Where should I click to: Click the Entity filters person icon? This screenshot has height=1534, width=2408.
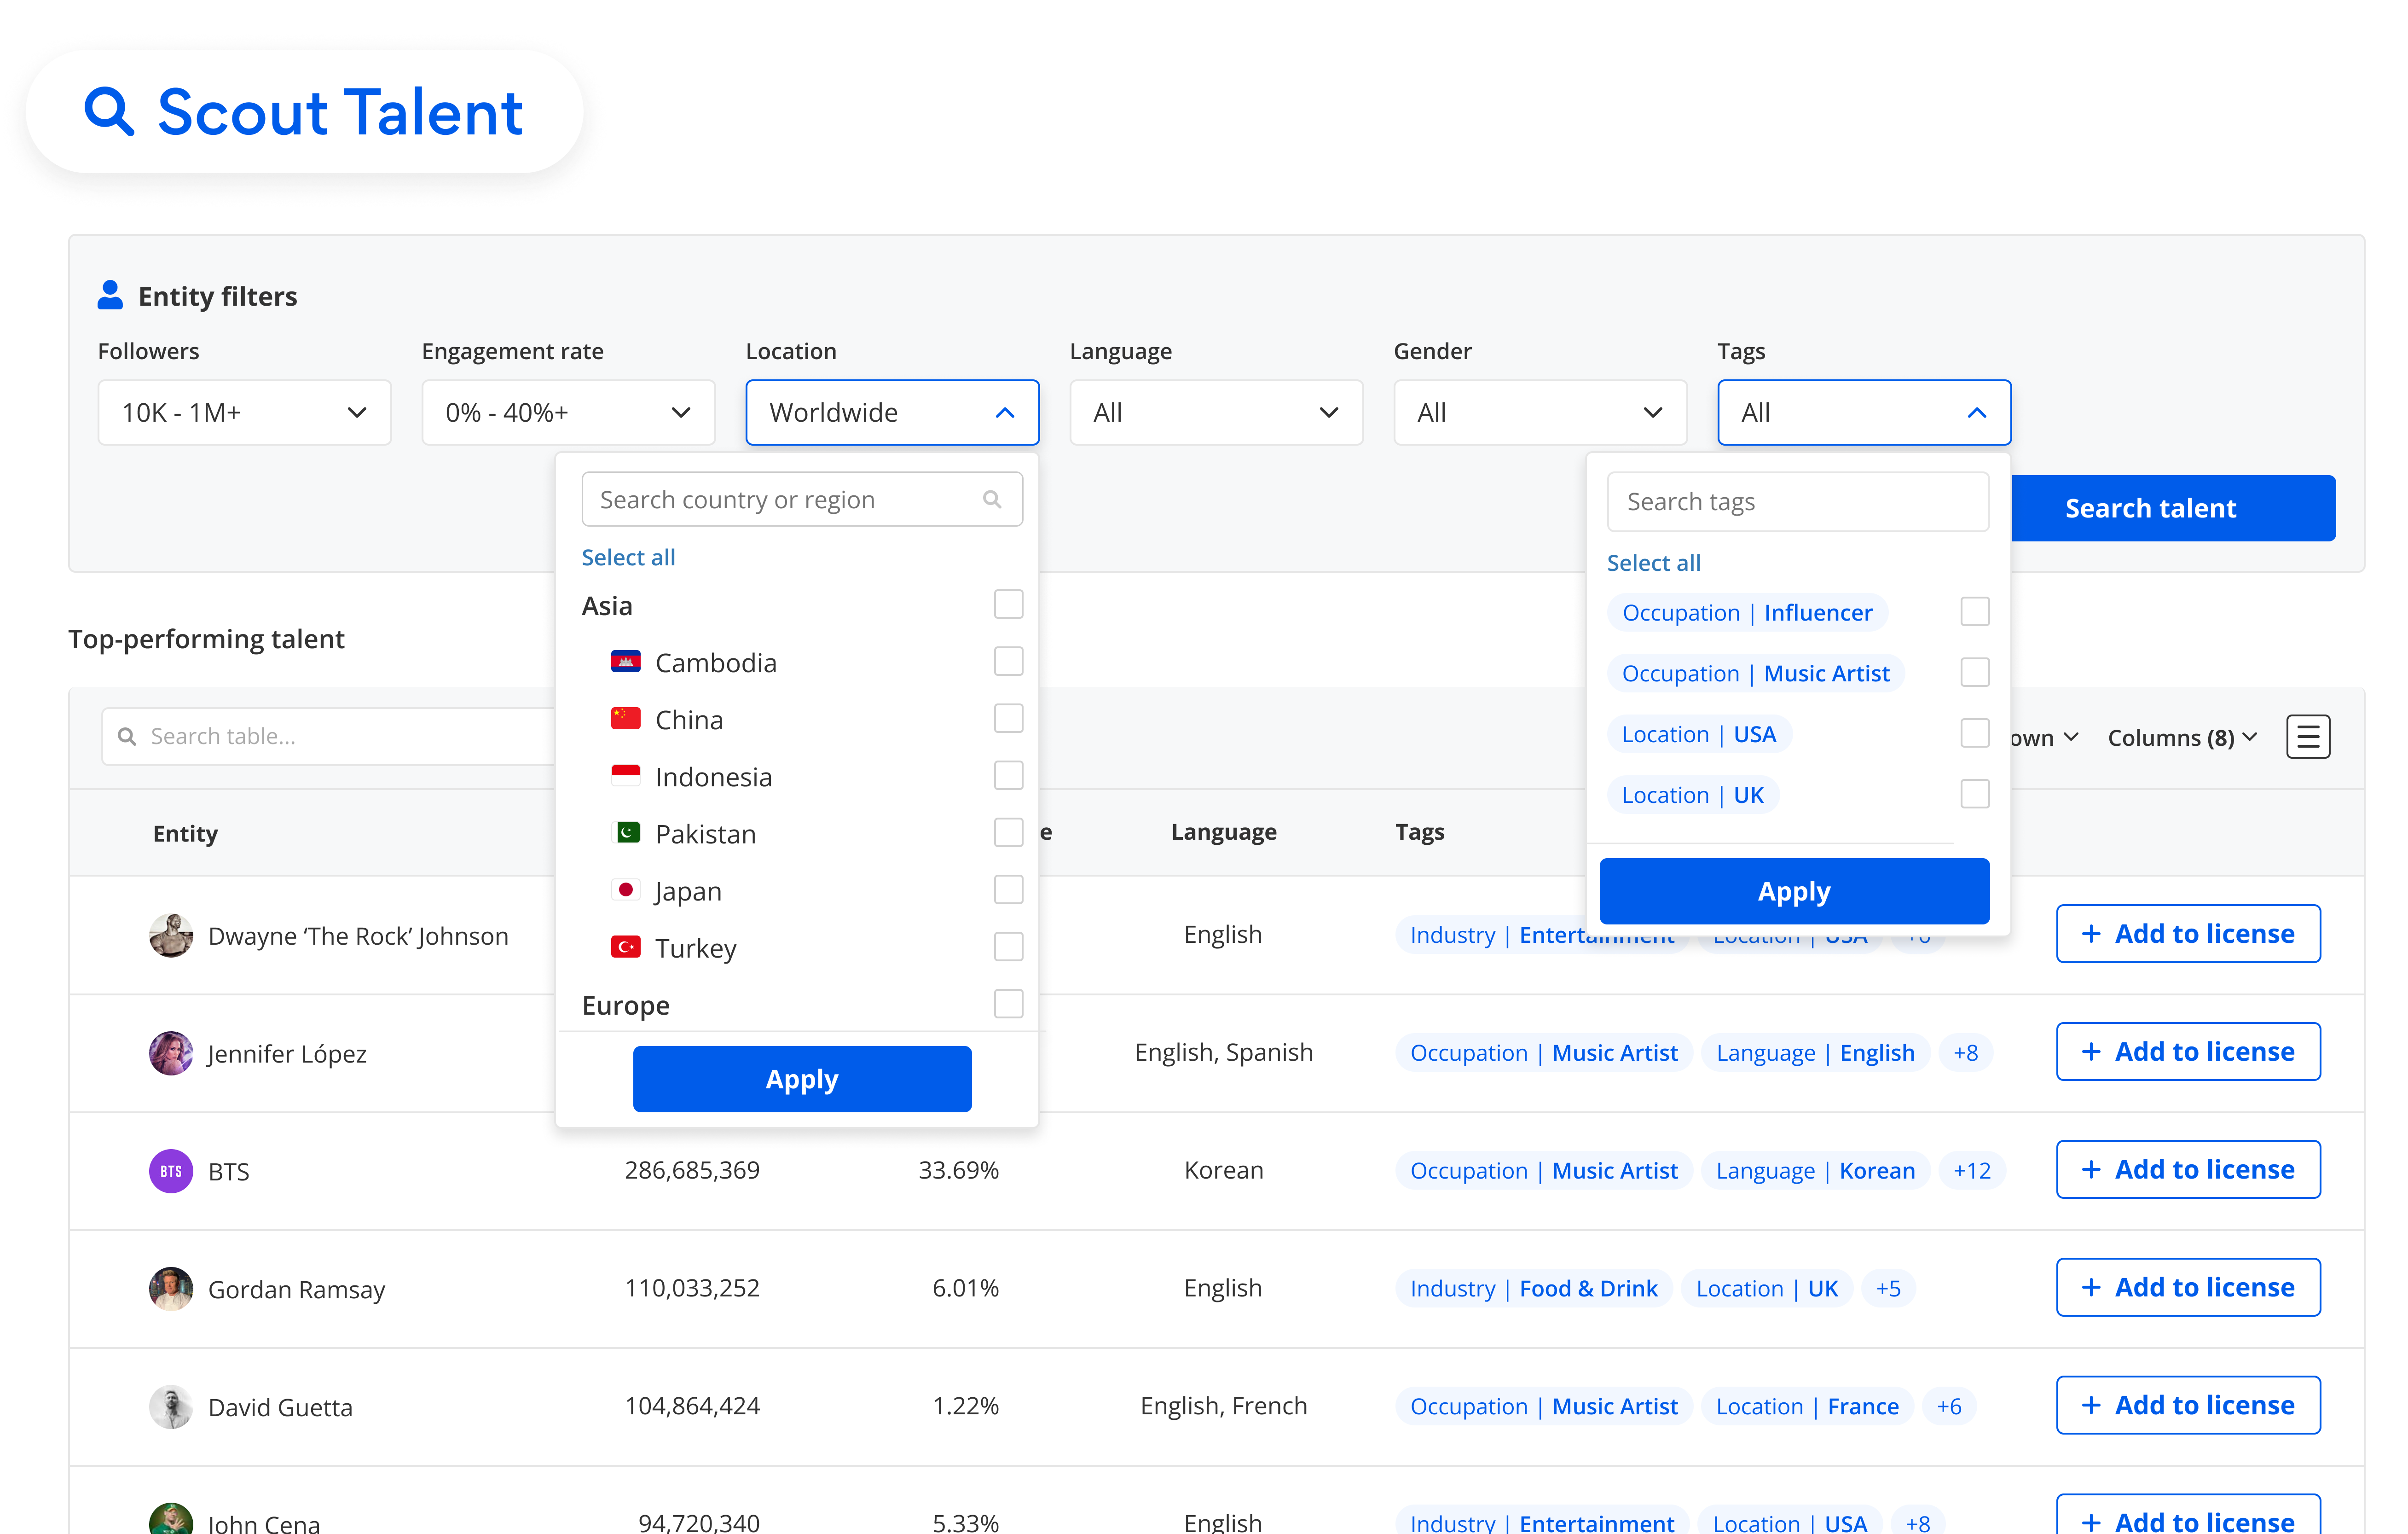coord(110,295)
